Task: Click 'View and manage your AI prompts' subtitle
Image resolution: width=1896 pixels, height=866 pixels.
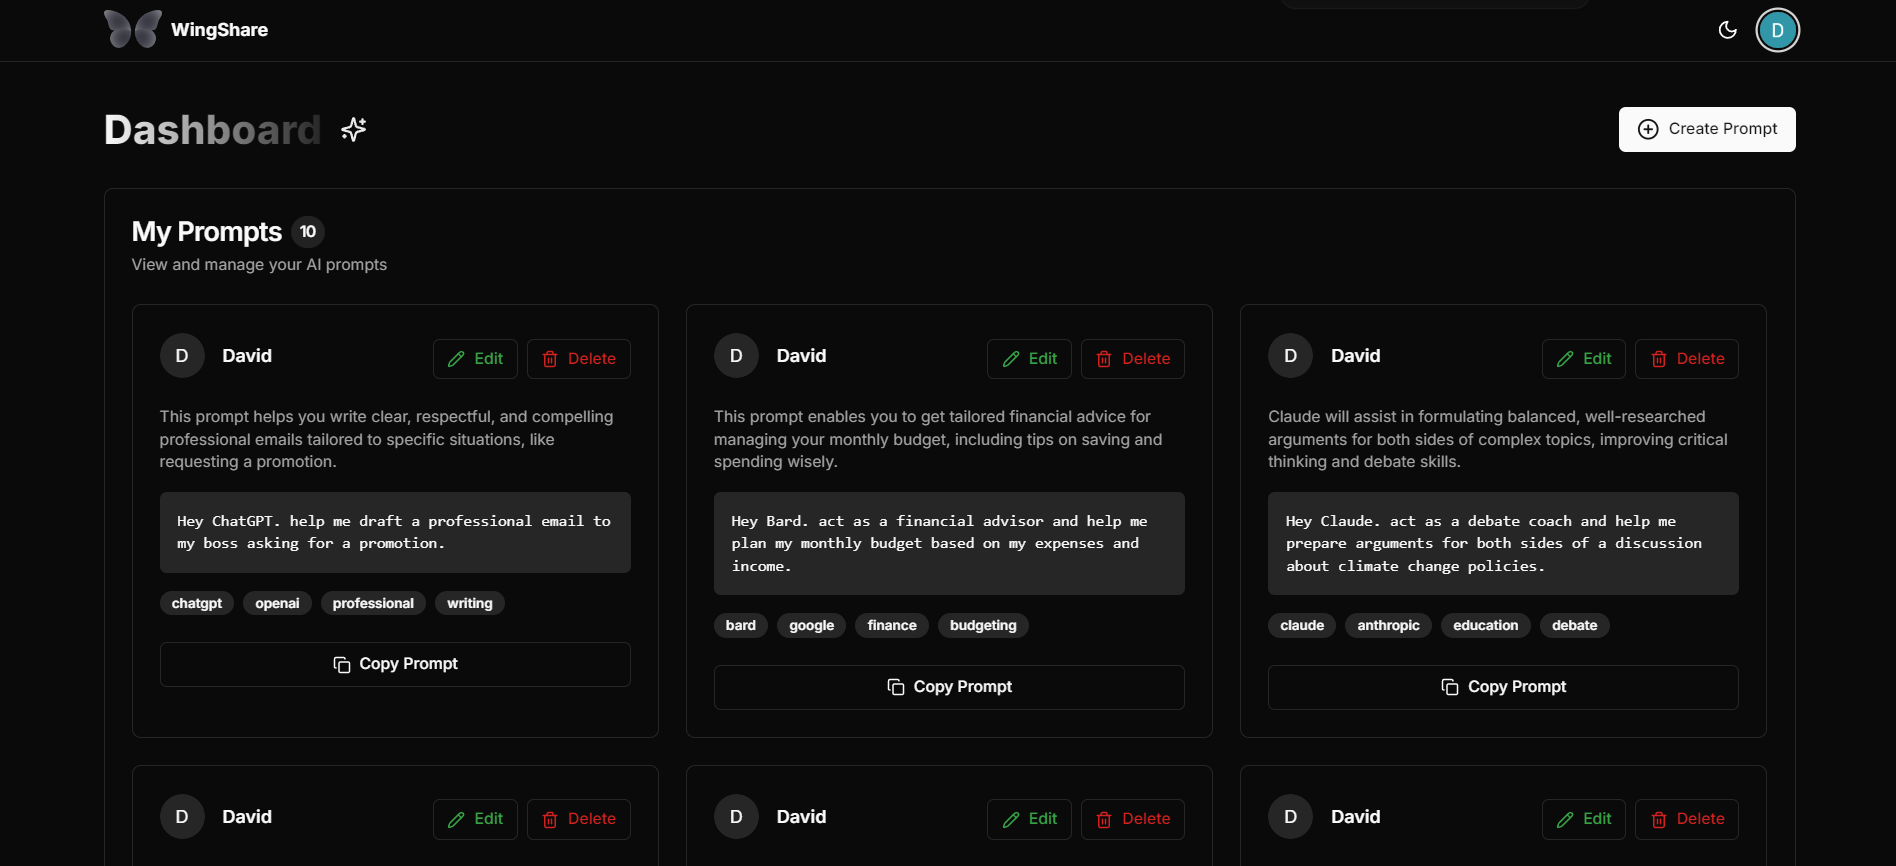Action: coord(259,265)
